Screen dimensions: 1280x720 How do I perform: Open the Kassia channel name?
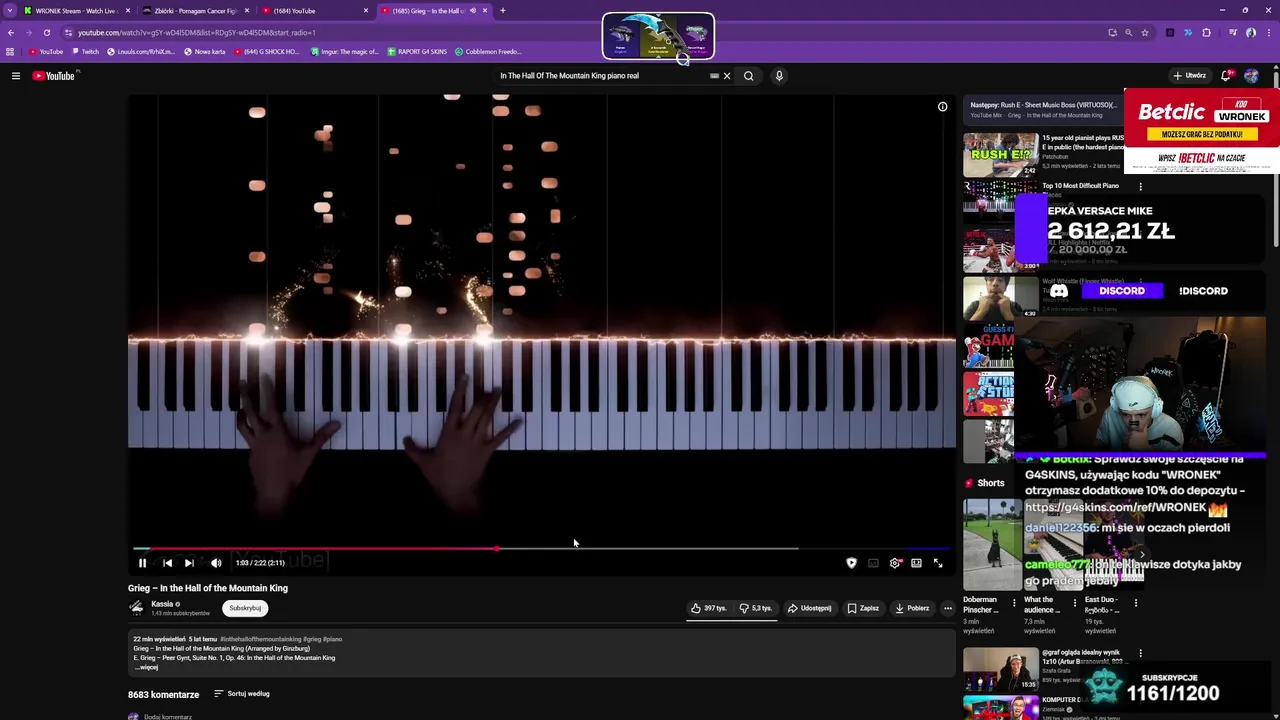point(163,604)
